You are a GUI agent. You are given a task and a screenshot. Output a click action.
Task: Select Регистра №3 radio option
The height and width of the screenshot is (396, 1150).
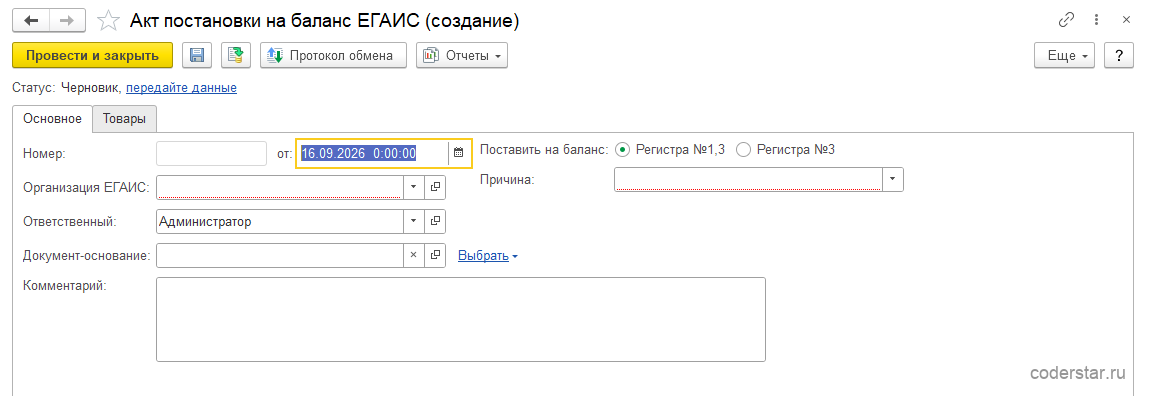743,150
